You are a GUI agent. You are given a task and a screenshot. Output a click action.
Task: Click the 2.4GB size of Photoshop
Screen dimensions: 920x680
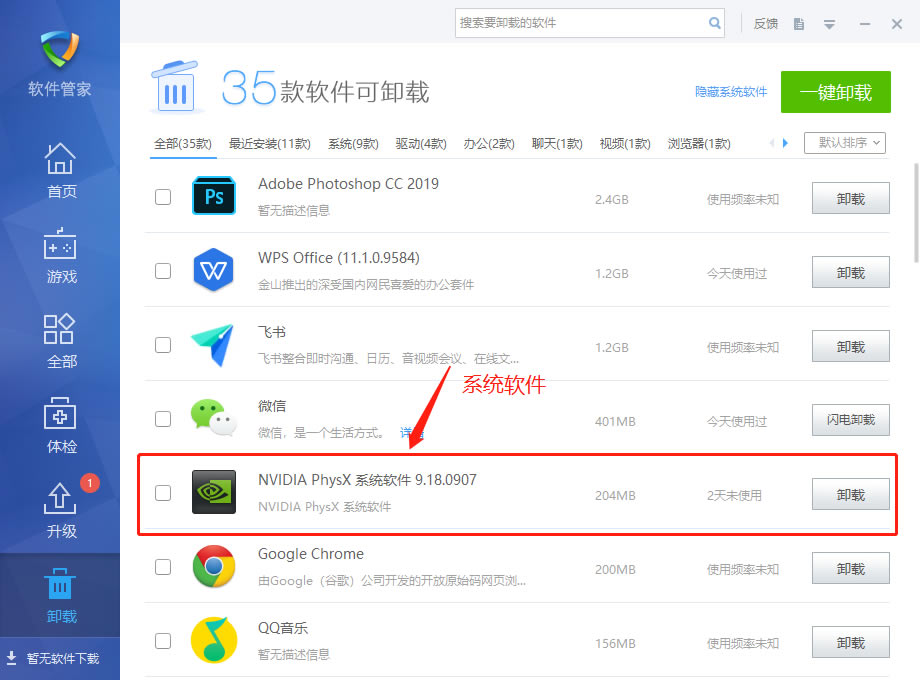pos(611,199)
